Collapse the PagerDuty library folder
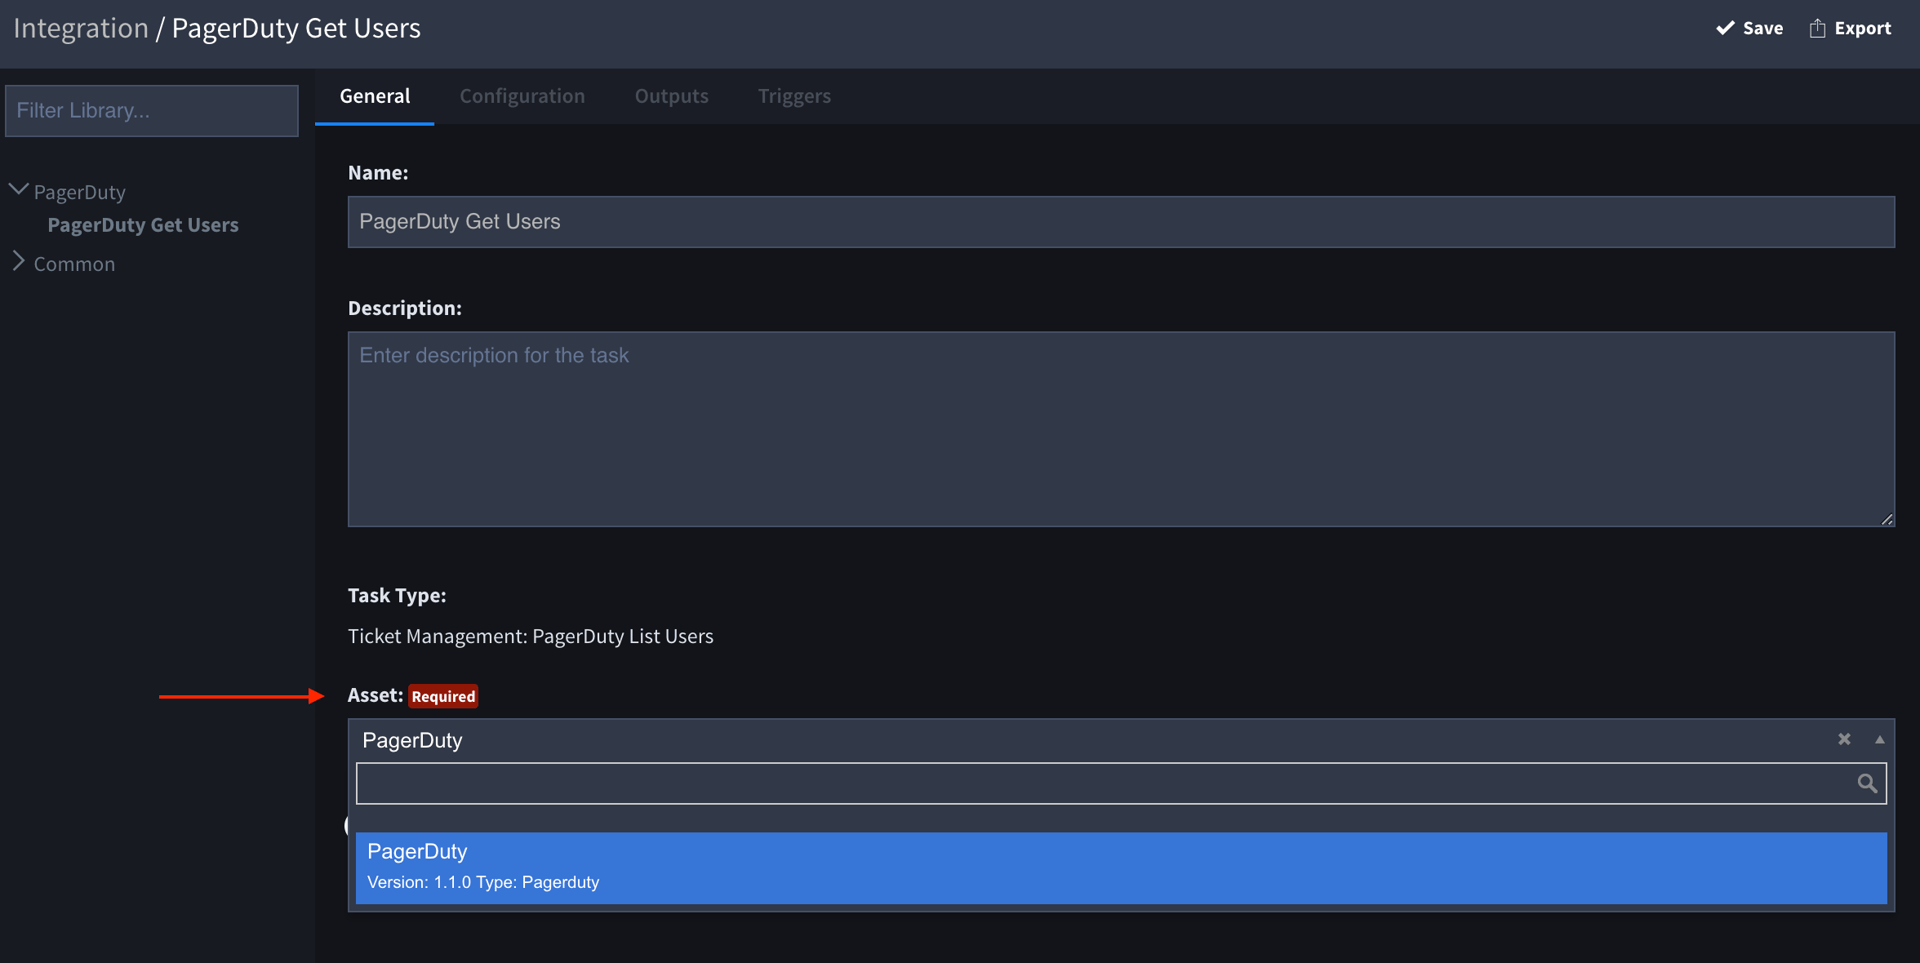The width and height of the screenshot is (1920, 963). 18,190
